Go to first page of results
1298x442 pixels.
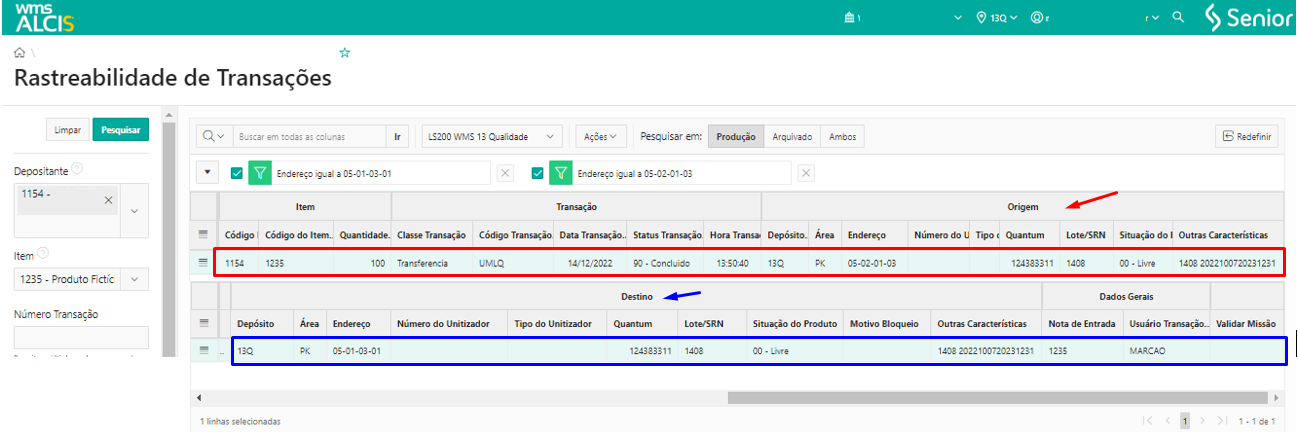[x=1147, y=421]
